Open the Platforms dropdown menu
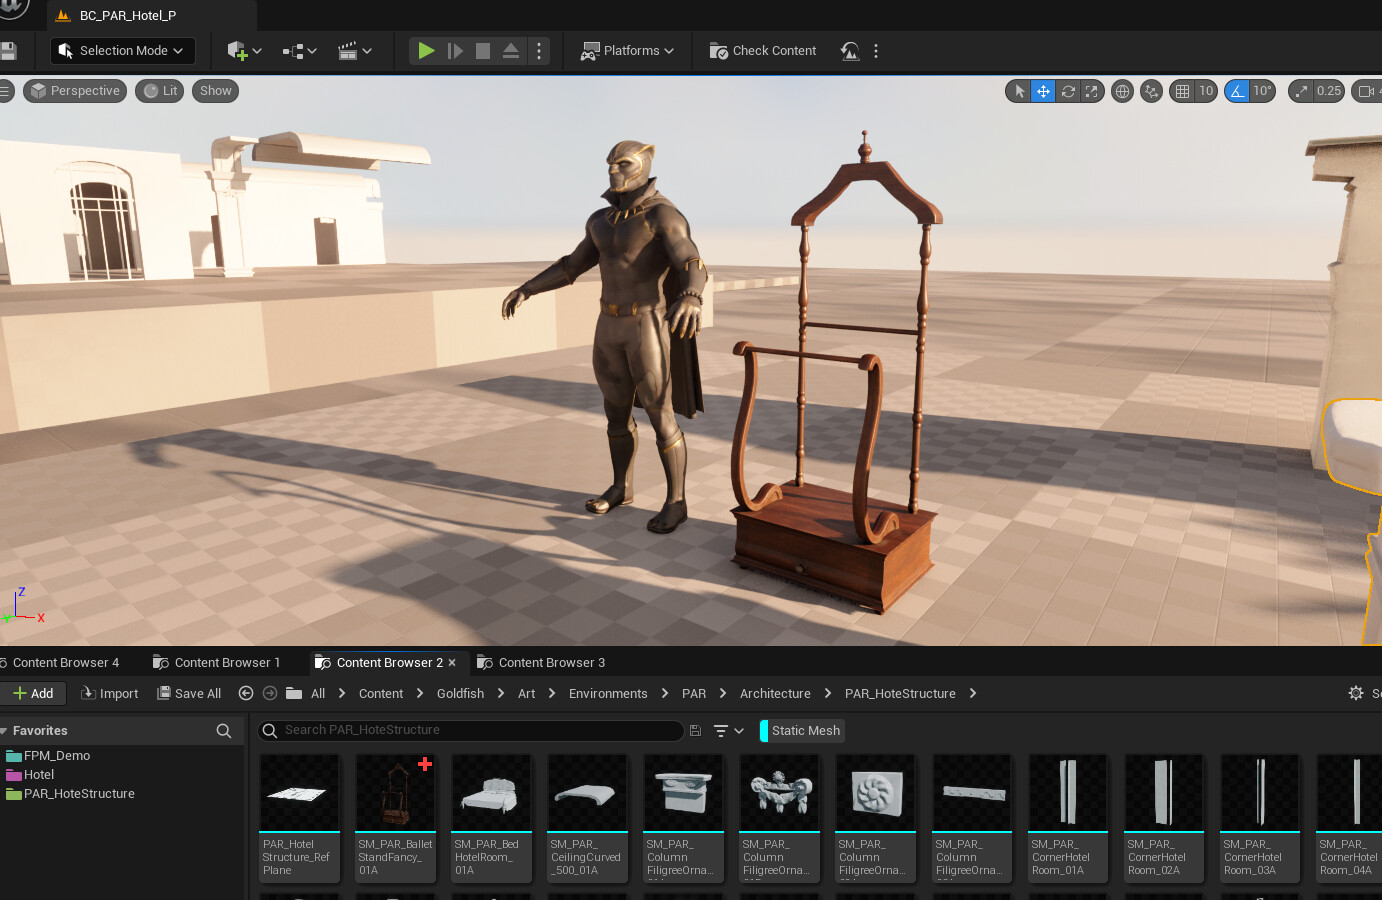The height and width of the screenshot is (900, 1382). (627, 51)
